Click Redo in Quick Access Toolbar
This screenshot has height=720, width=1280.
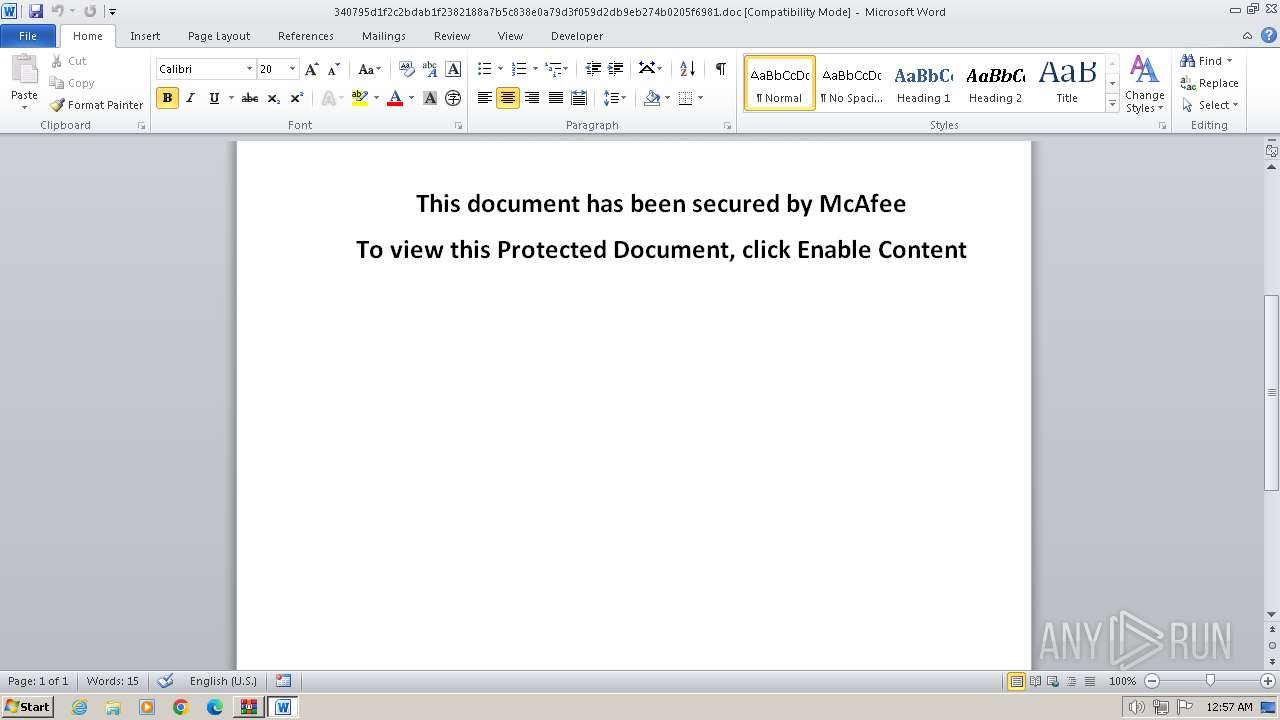[x=90, y=11]
